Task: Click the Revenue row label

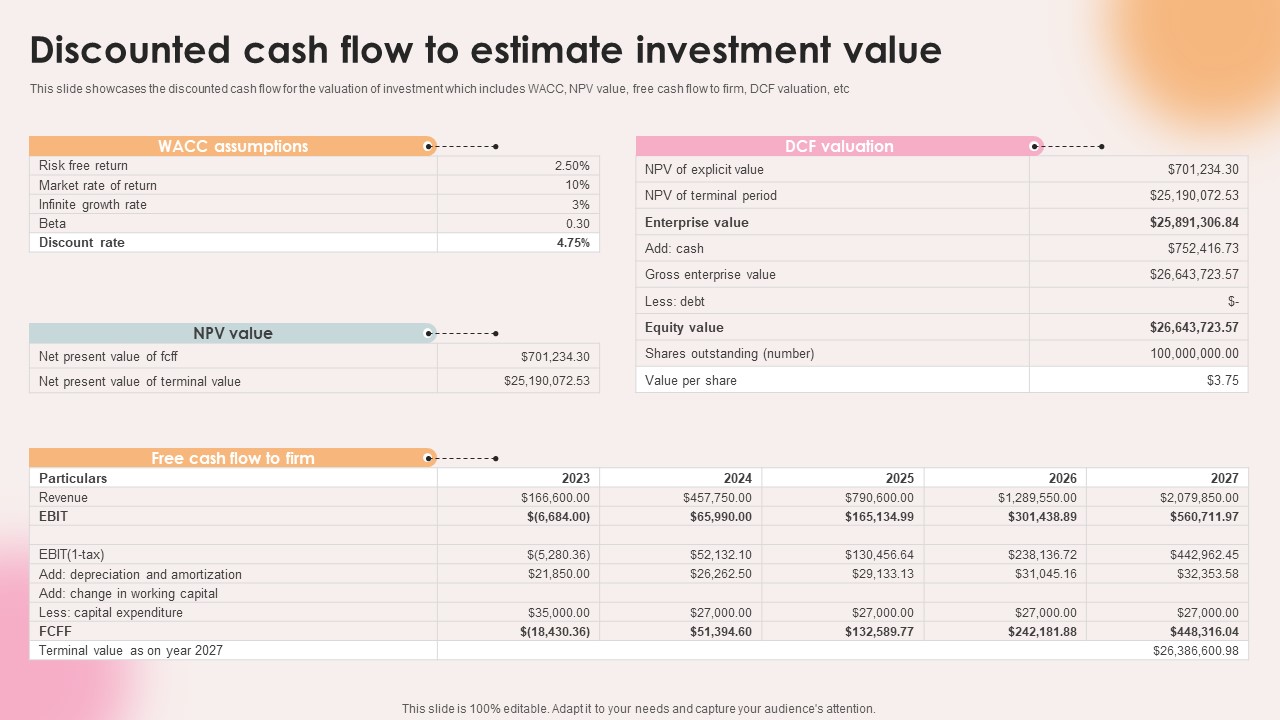Action: click(63, 497)
